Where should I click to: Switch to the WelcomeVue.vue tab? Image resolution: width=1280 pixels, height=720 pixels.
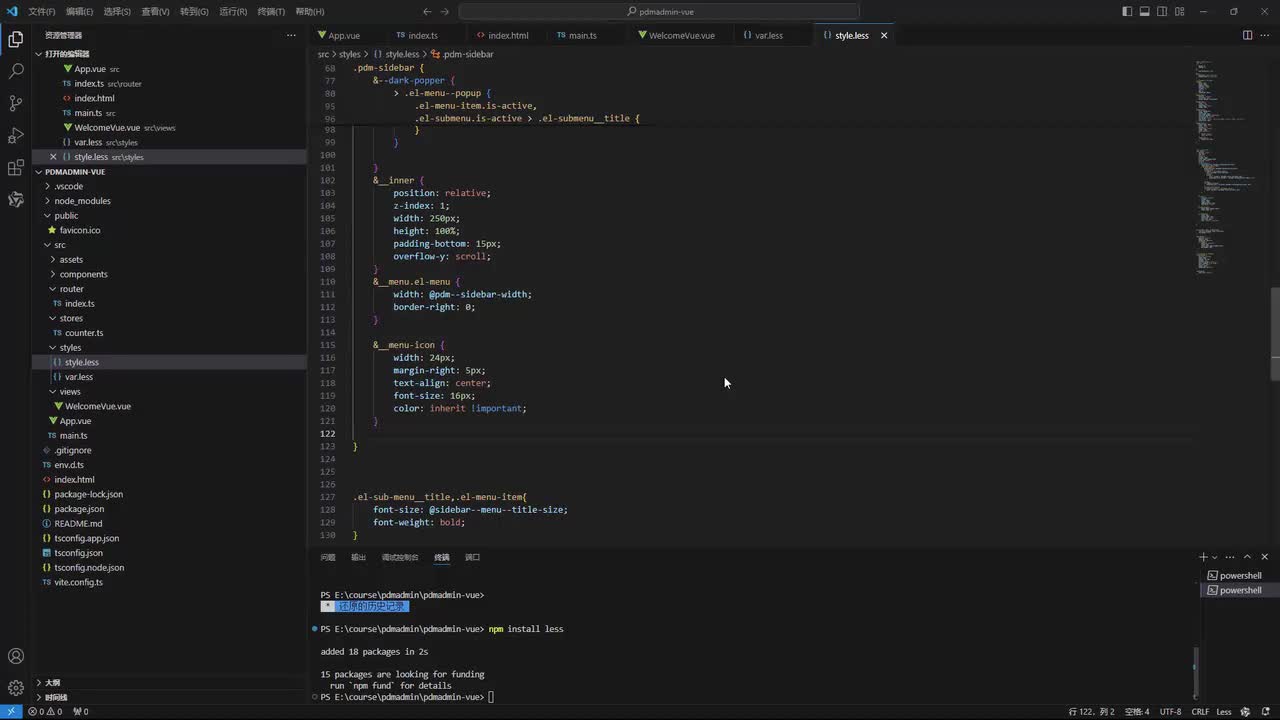click(681, 35)
